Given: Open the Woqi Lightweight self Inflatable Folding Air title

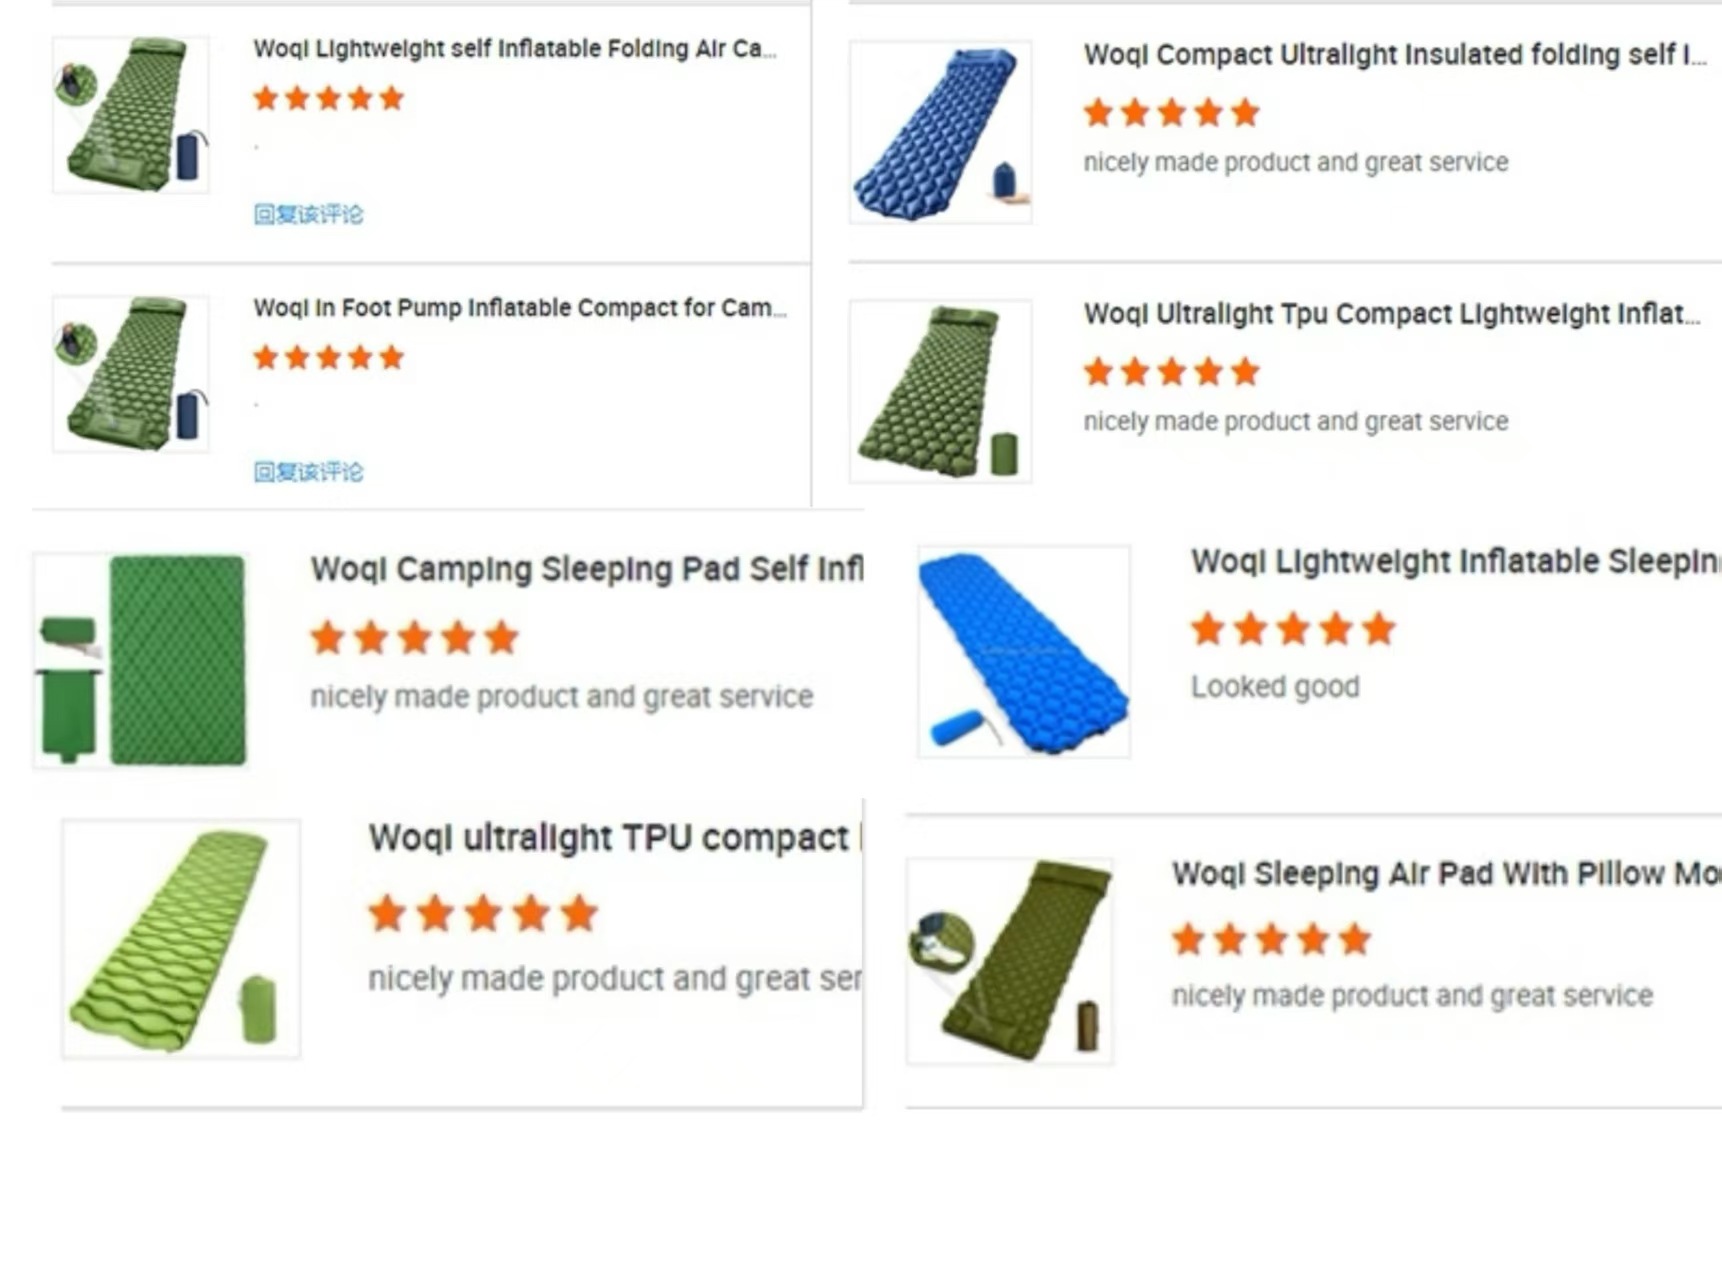Looking at the screenshot, I should (514, 49).
